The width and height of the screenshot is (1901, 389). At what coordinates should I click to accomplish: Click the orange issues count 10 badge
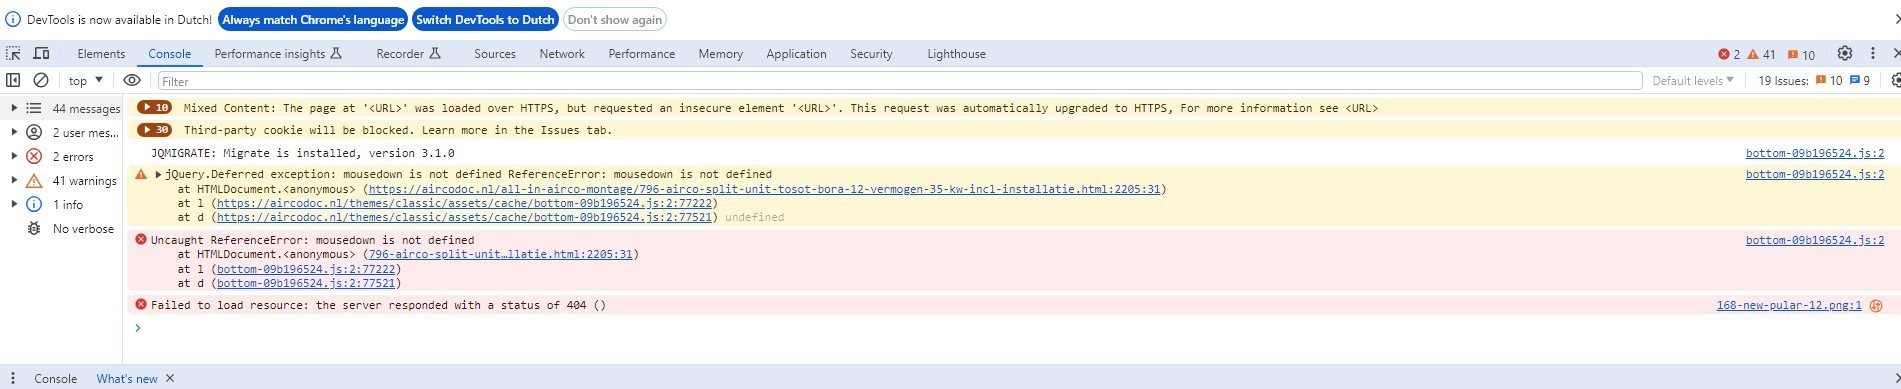pos(1801,54)
